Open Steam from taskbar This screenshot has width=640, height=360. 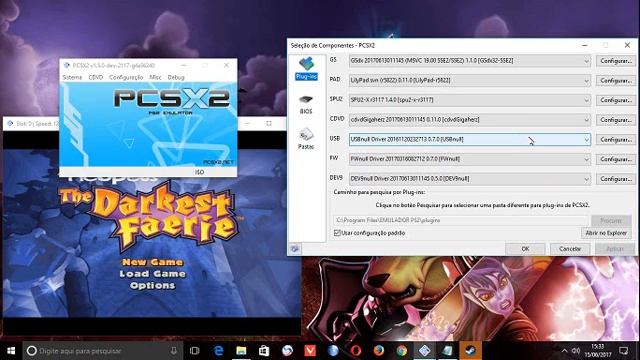(x=470, y=351)
